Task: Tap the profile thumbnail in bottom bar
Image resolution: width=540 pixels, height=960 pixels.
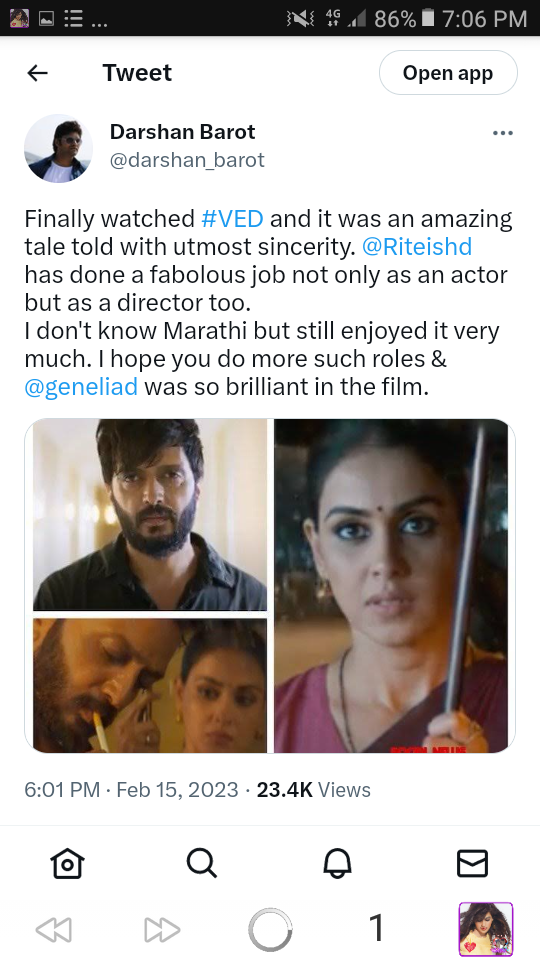Action: [486, 929]
